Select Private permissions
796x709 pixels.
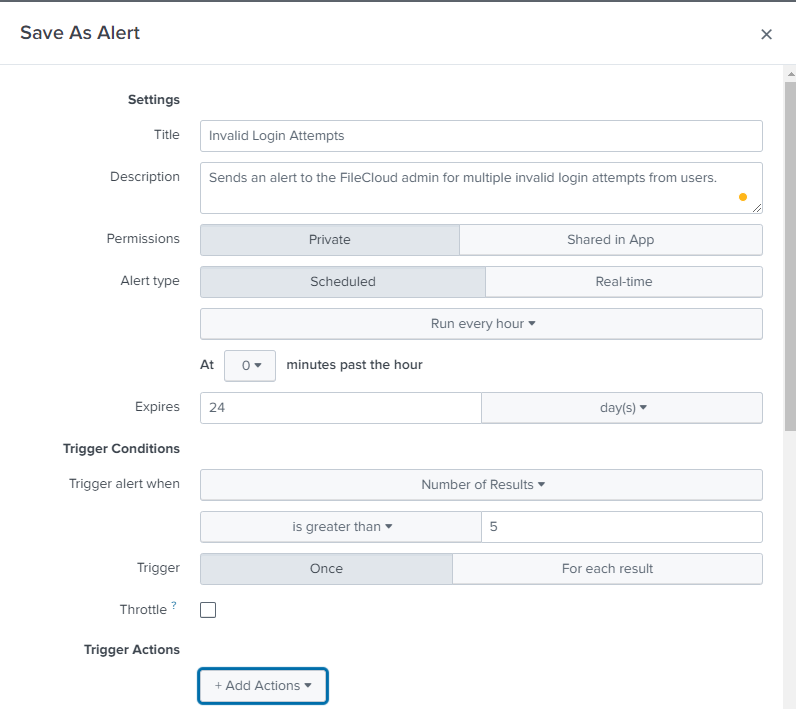[x=330, y=240]
